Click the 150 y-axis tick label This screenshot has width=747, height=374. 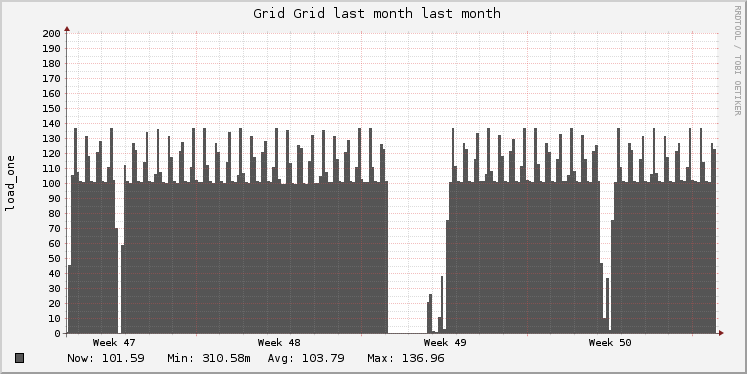point(51,109)
